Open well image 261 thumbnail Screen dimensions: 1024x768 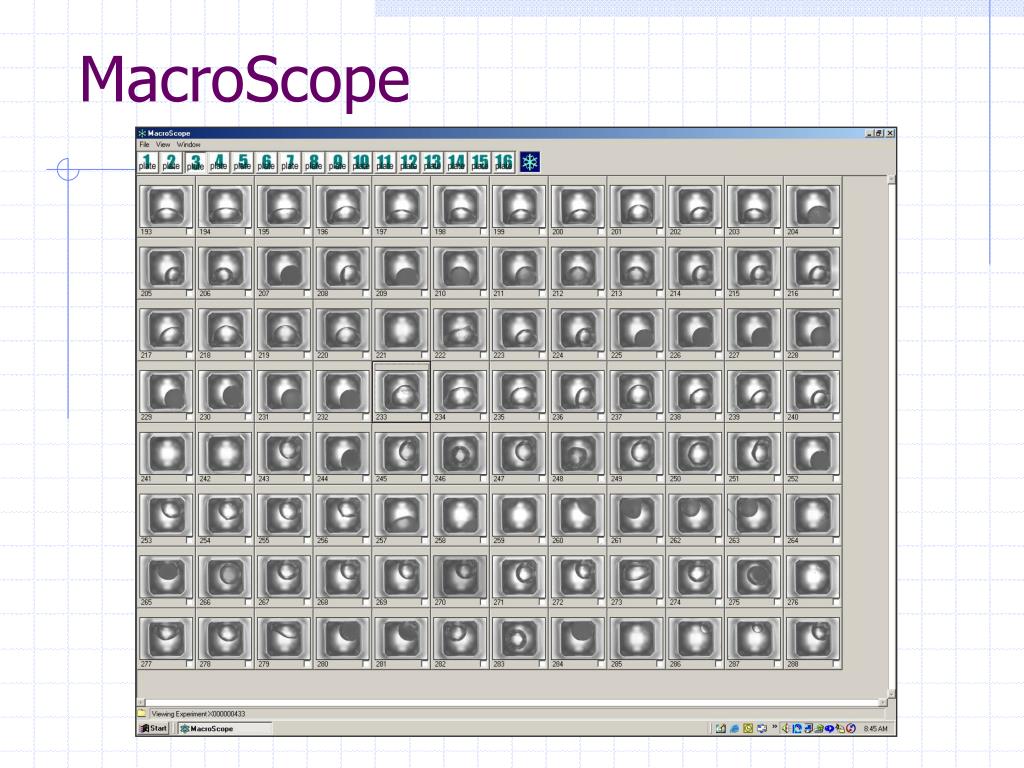tap(636, 515)
